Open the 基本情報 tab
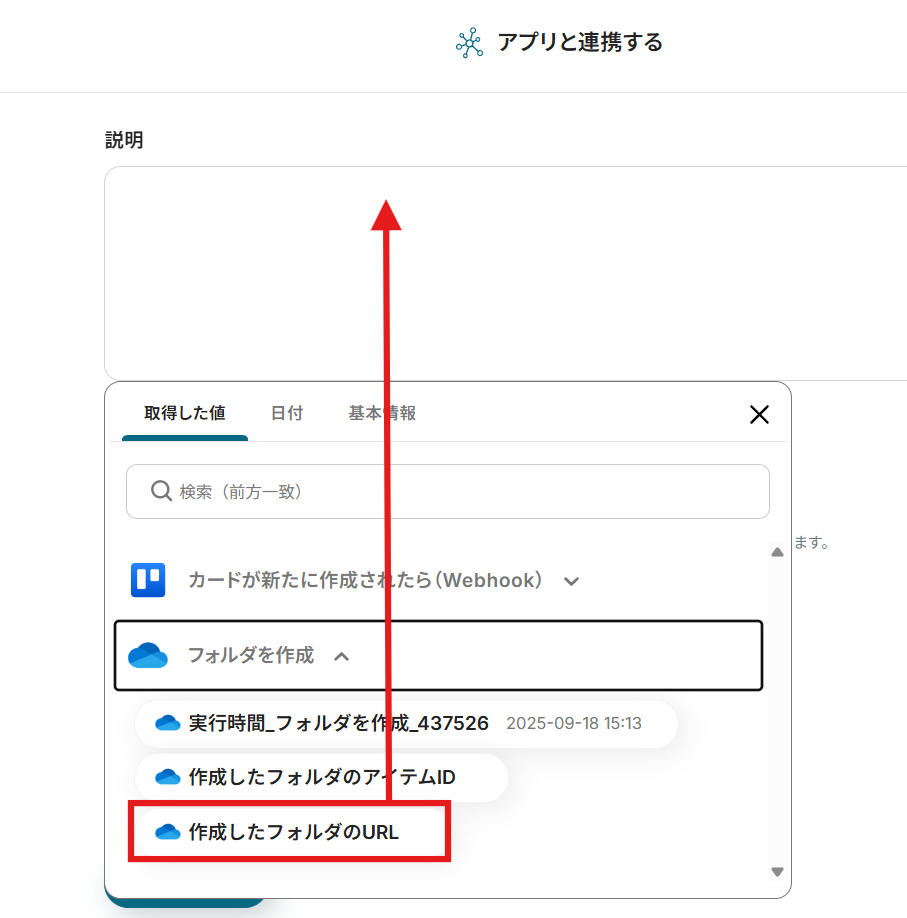The image size is (907, 918). coord(382,413)
